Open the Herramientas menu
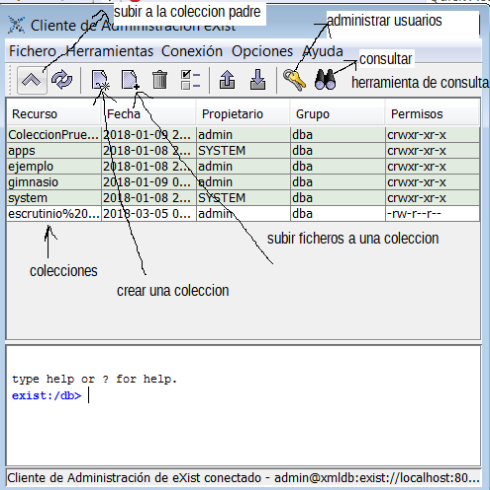Image resolution: width=490 pixels, height=490 pixels. click(109, 51)
